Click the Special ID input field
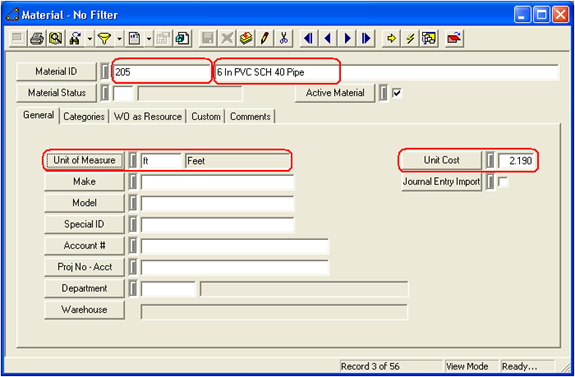 [217, 225]
